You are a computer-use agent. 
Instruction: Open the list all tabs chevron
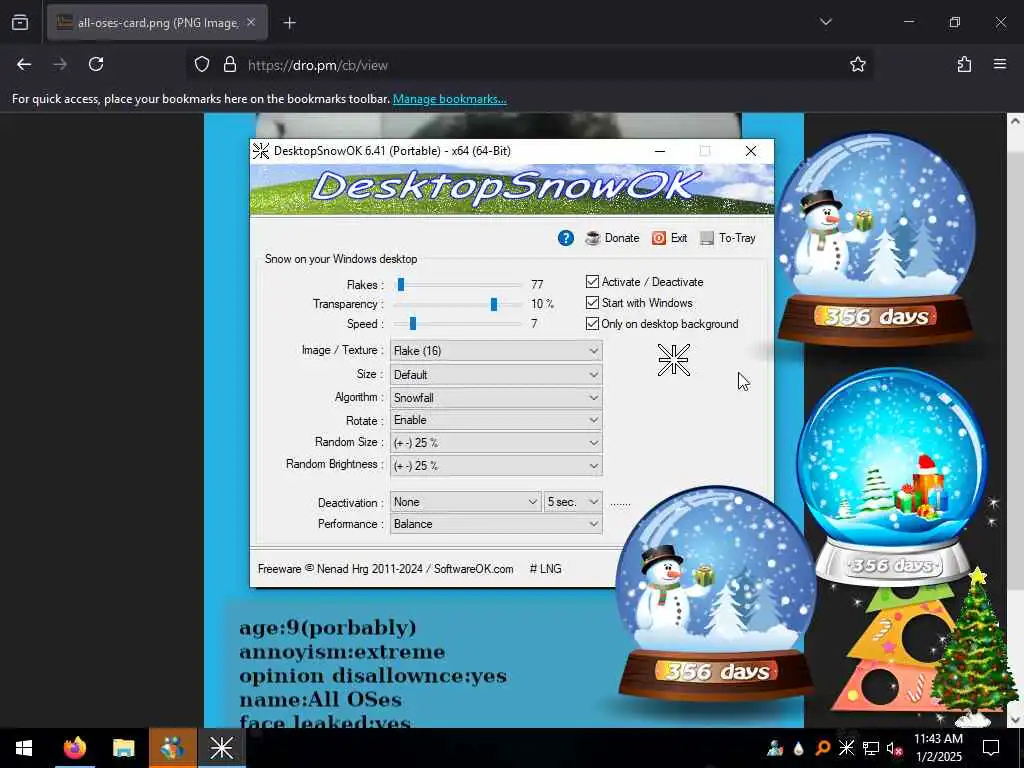825,22
